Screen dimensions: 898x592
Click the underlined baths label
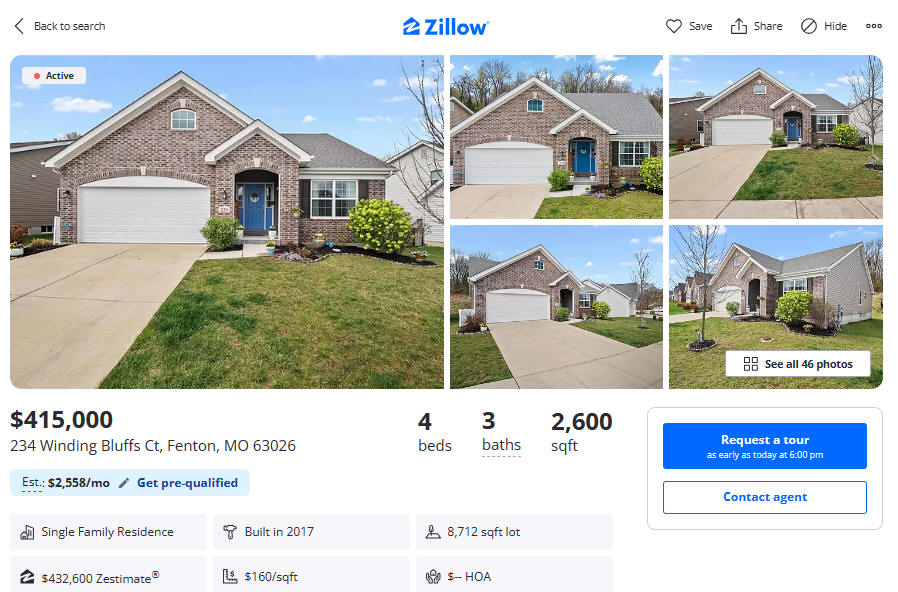click(501, 445)
